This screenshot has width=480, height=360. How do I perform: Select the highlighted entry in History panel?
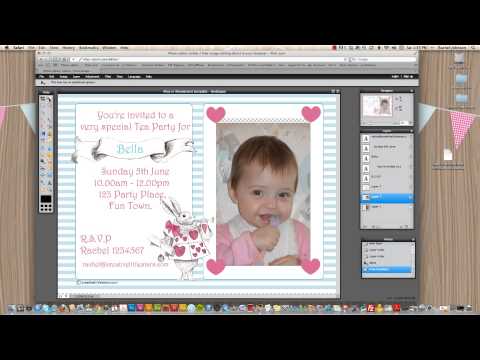(388, 269)
